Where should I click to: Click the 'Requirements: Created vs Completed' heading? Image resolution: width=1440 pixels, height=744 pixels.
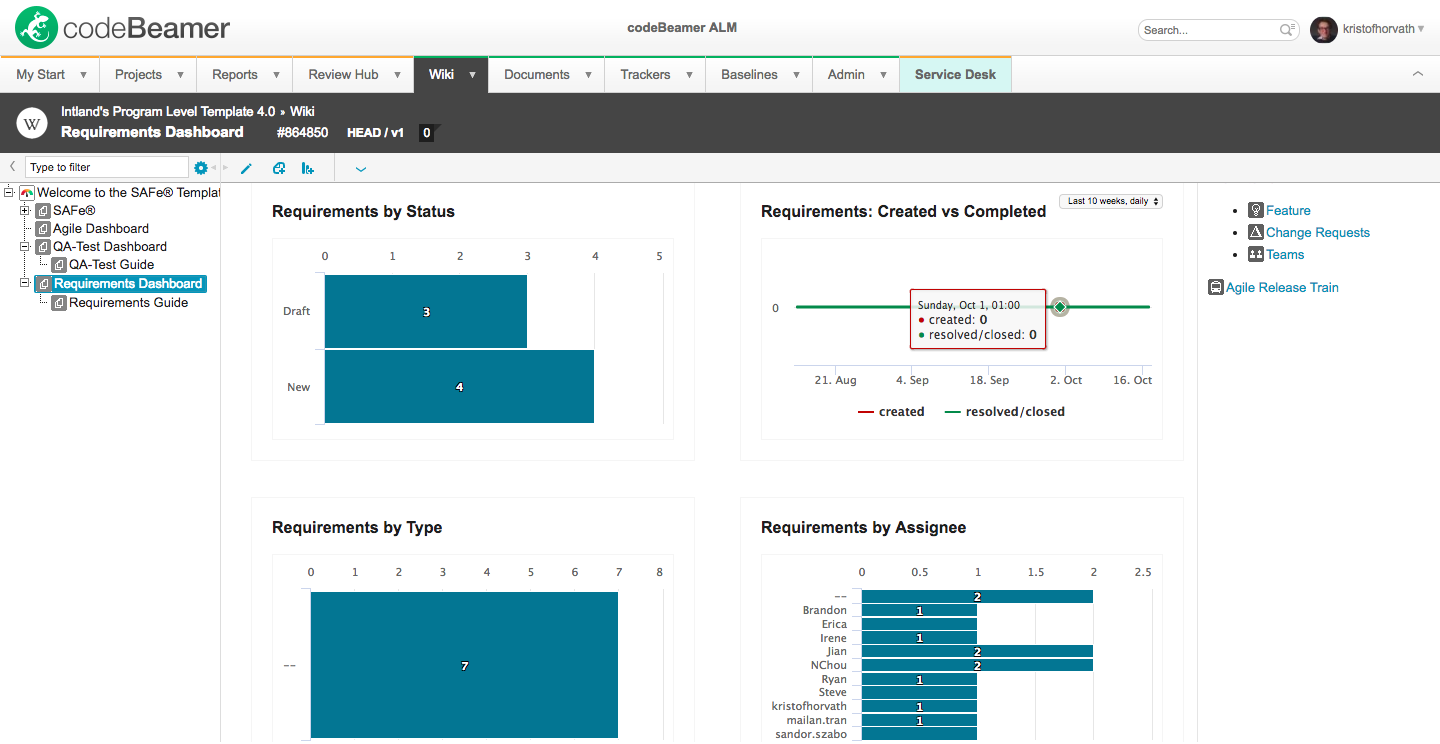point(903,212)
